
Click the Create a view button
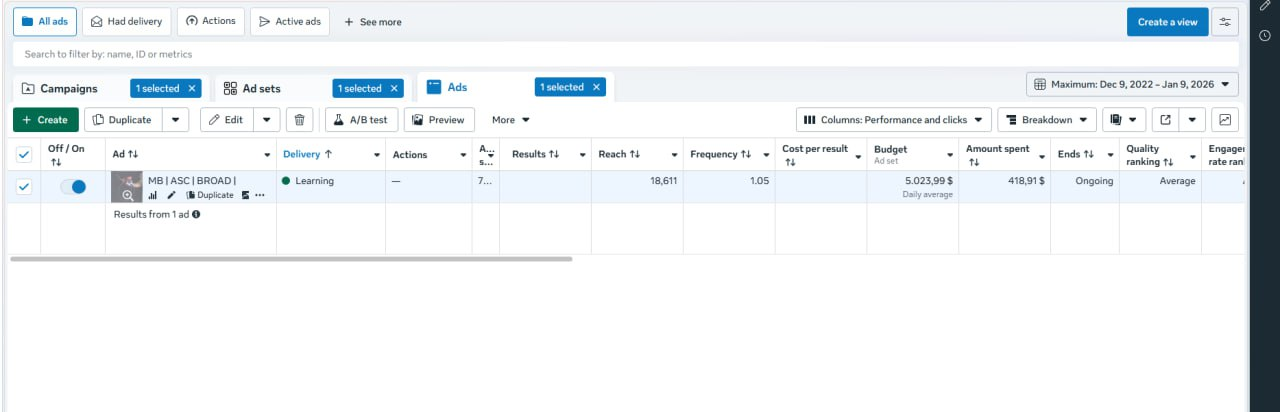tap(1167, 22)
